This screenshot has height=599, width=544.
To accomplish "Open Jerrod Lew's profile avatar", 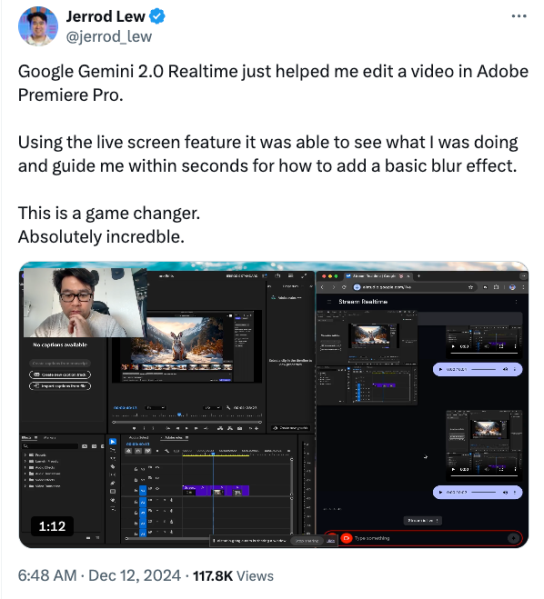I will pos(38,26).
